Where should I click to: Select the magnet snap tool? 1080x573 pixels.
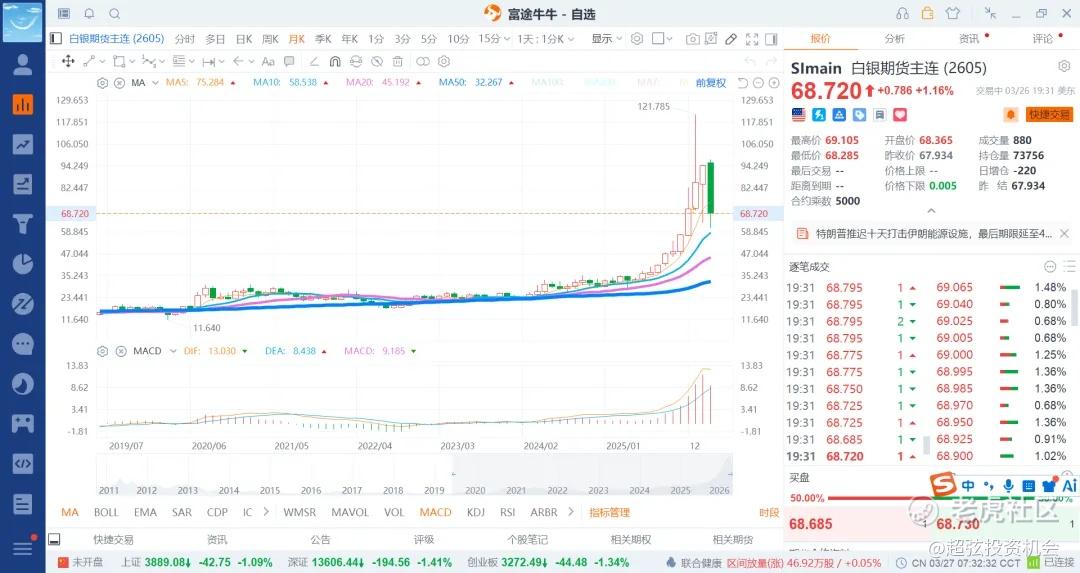point(335,61)
